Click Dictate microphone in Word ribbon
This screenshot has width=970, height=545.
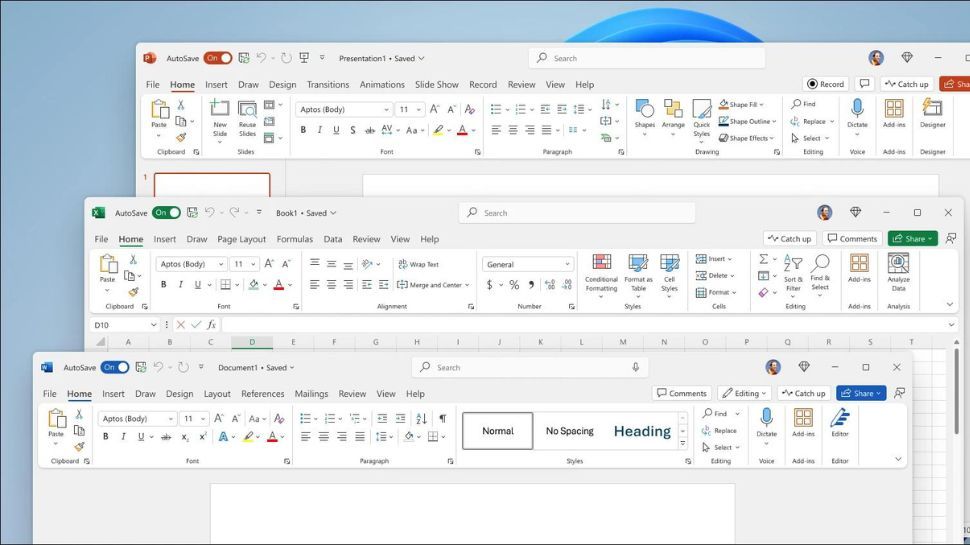click(x=766, y=418)
